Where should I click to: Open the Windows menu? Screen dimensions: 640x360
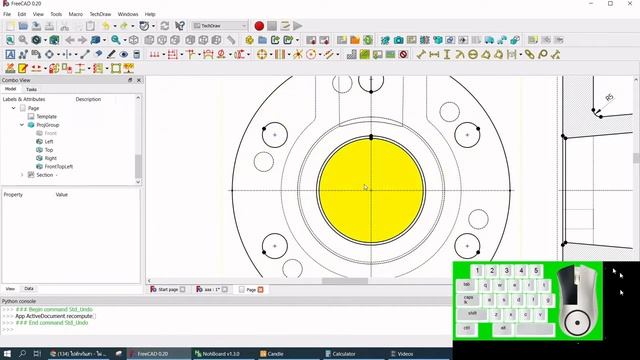point(128,14)
